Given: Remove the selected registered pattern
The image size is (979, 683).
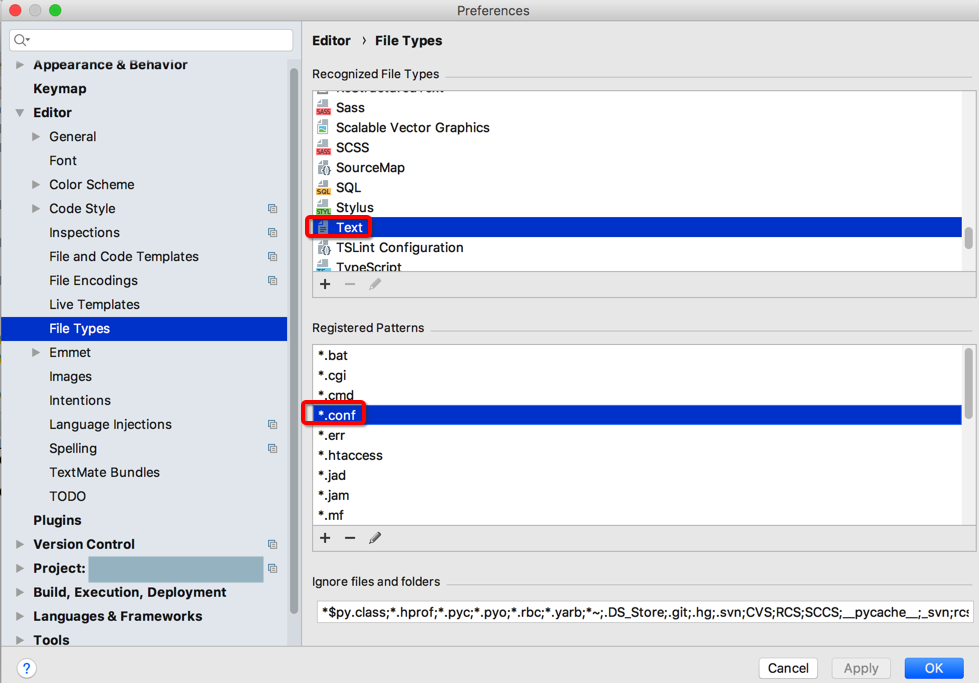Looking at the screenshot, I should coord(350,538).
